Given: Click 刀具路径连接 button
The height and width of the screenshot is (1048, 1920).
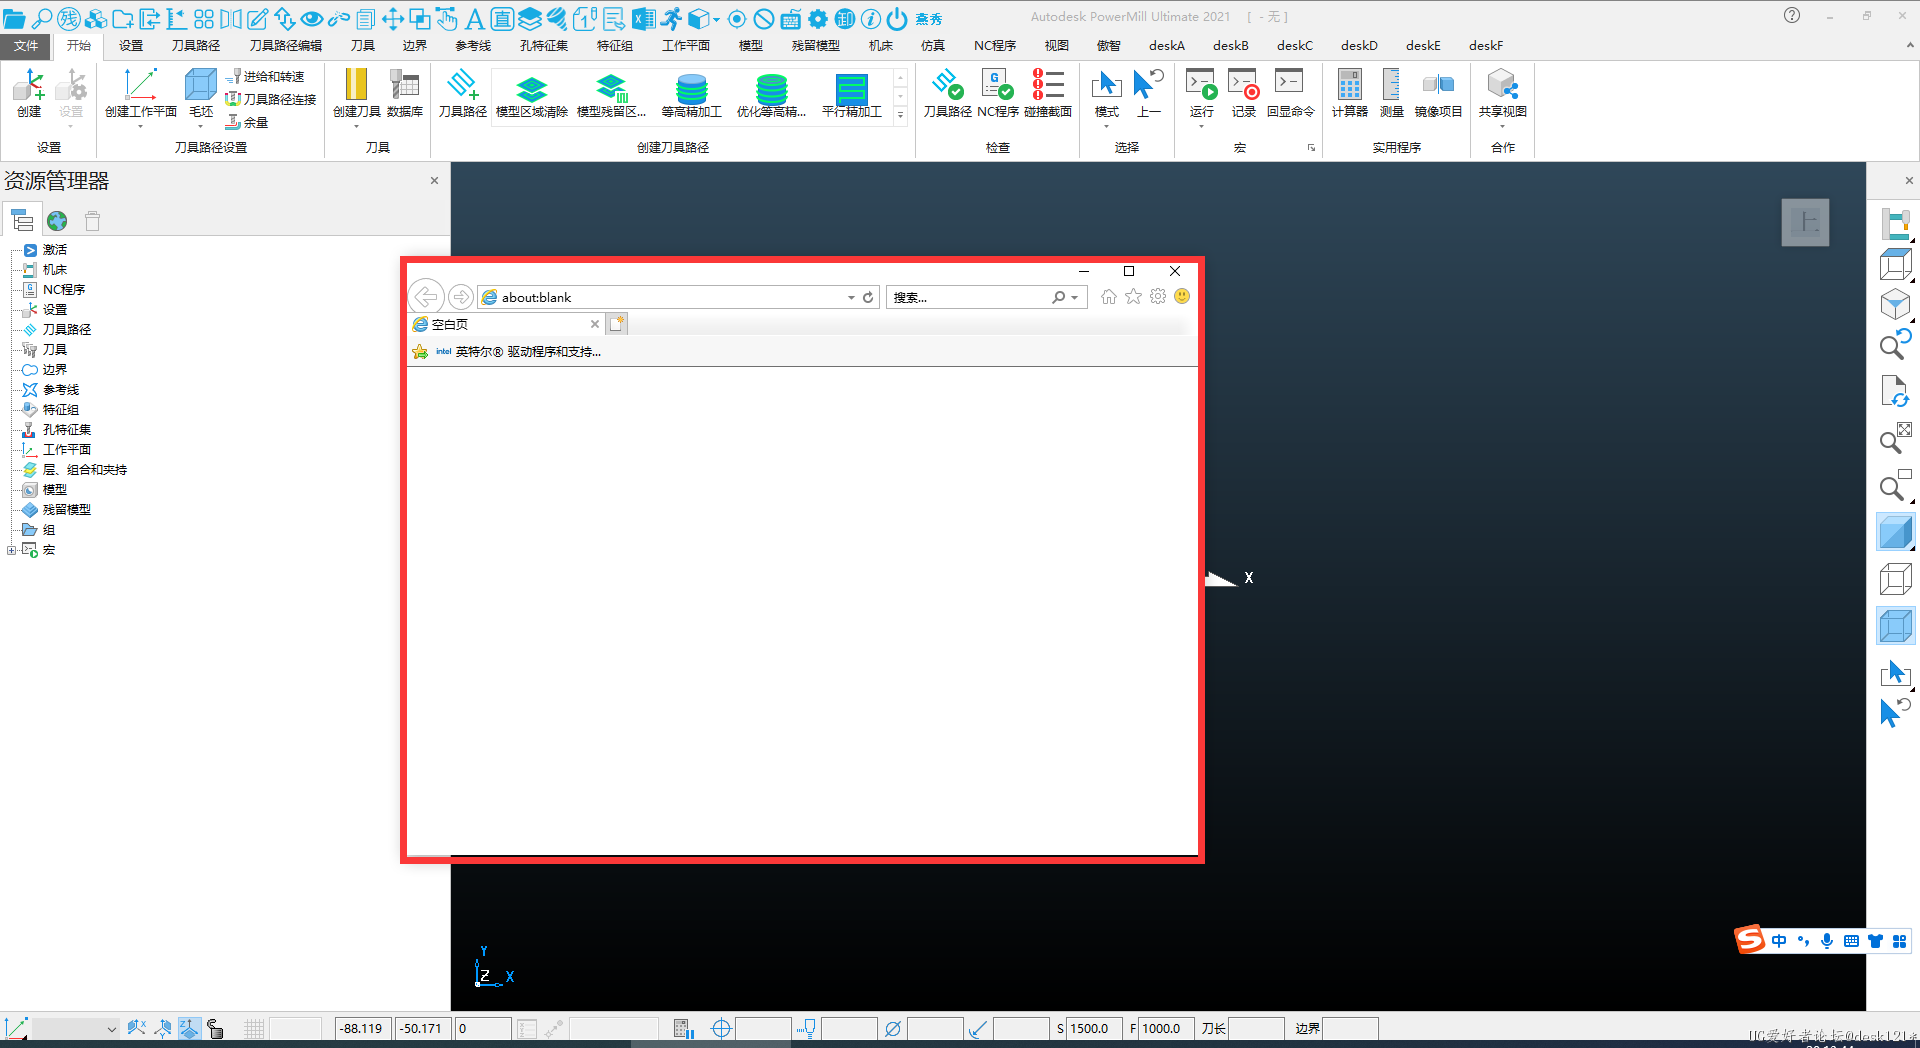Looking at the screenshot, I should pyautogui.click(x=271, y=99).
